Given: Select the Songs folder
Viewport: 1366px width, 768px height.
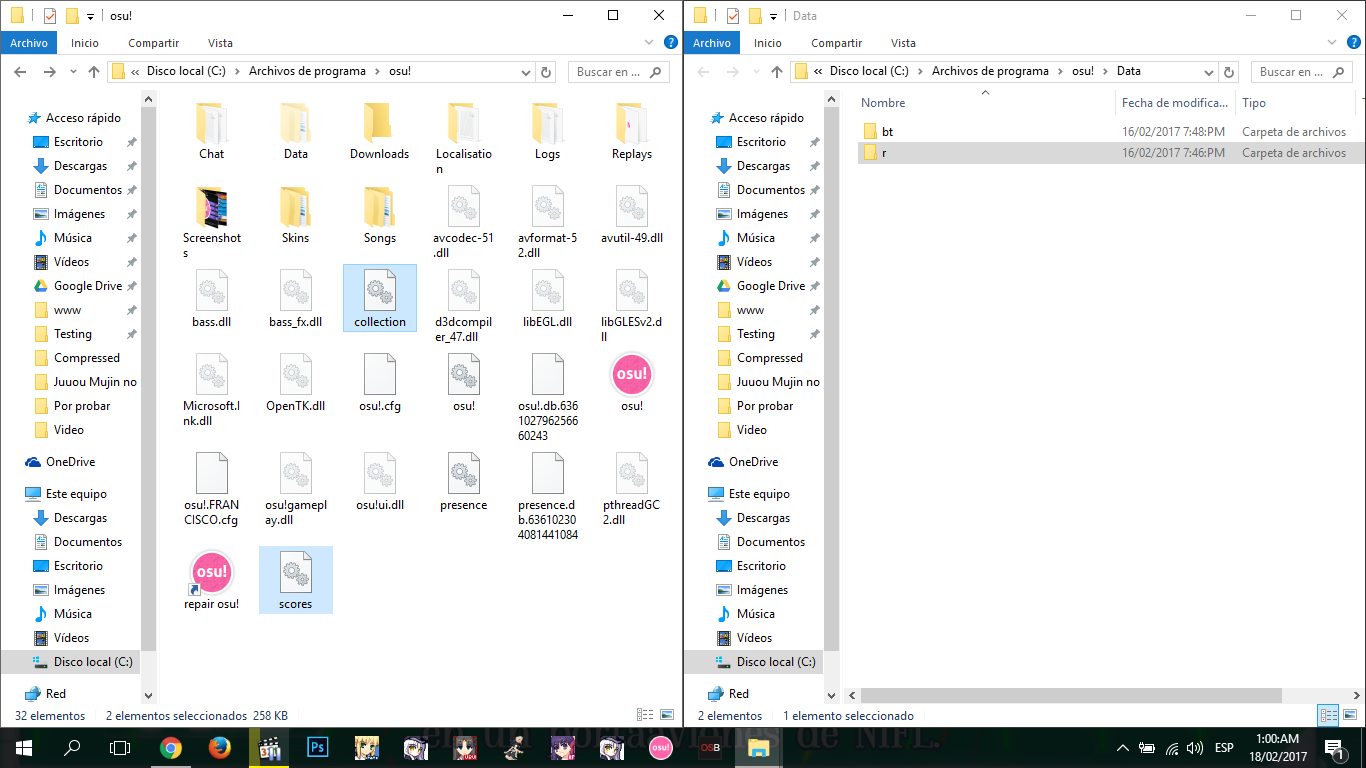Looking at the screenshot, I should (379, 215).
